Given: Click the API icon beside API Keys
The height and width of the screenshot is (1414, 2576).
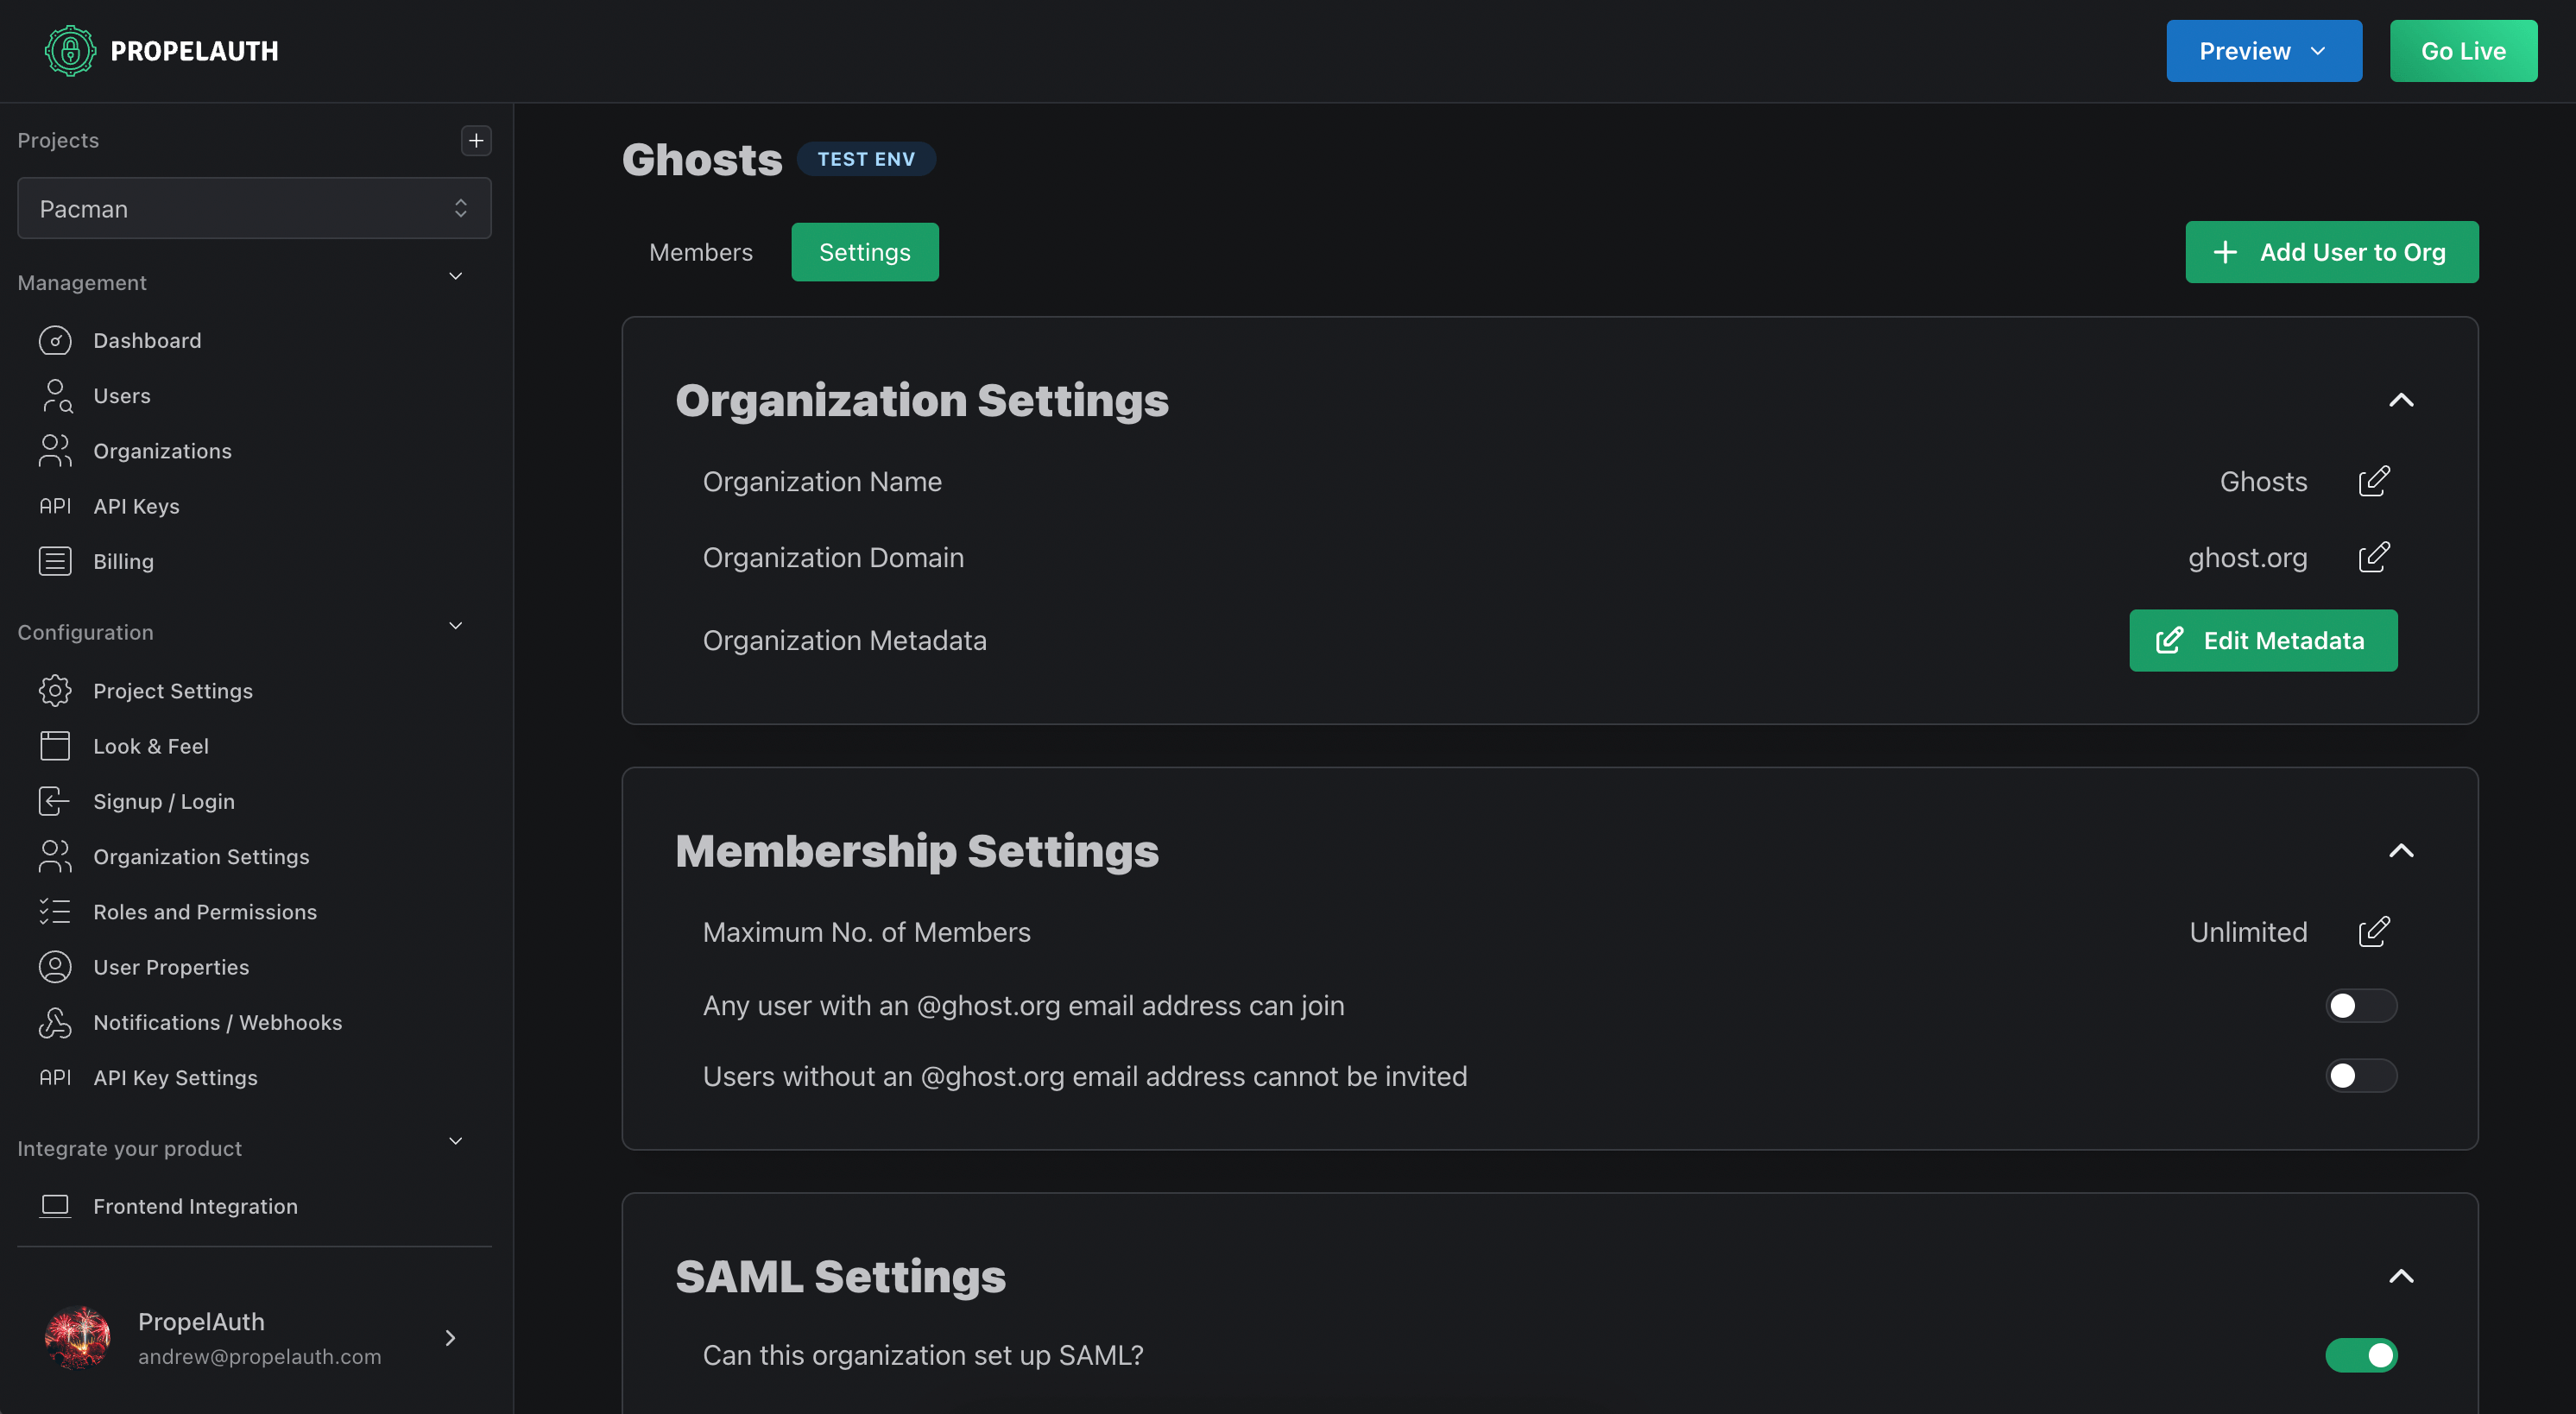Looking at the screenshot, I should (55, 506).
